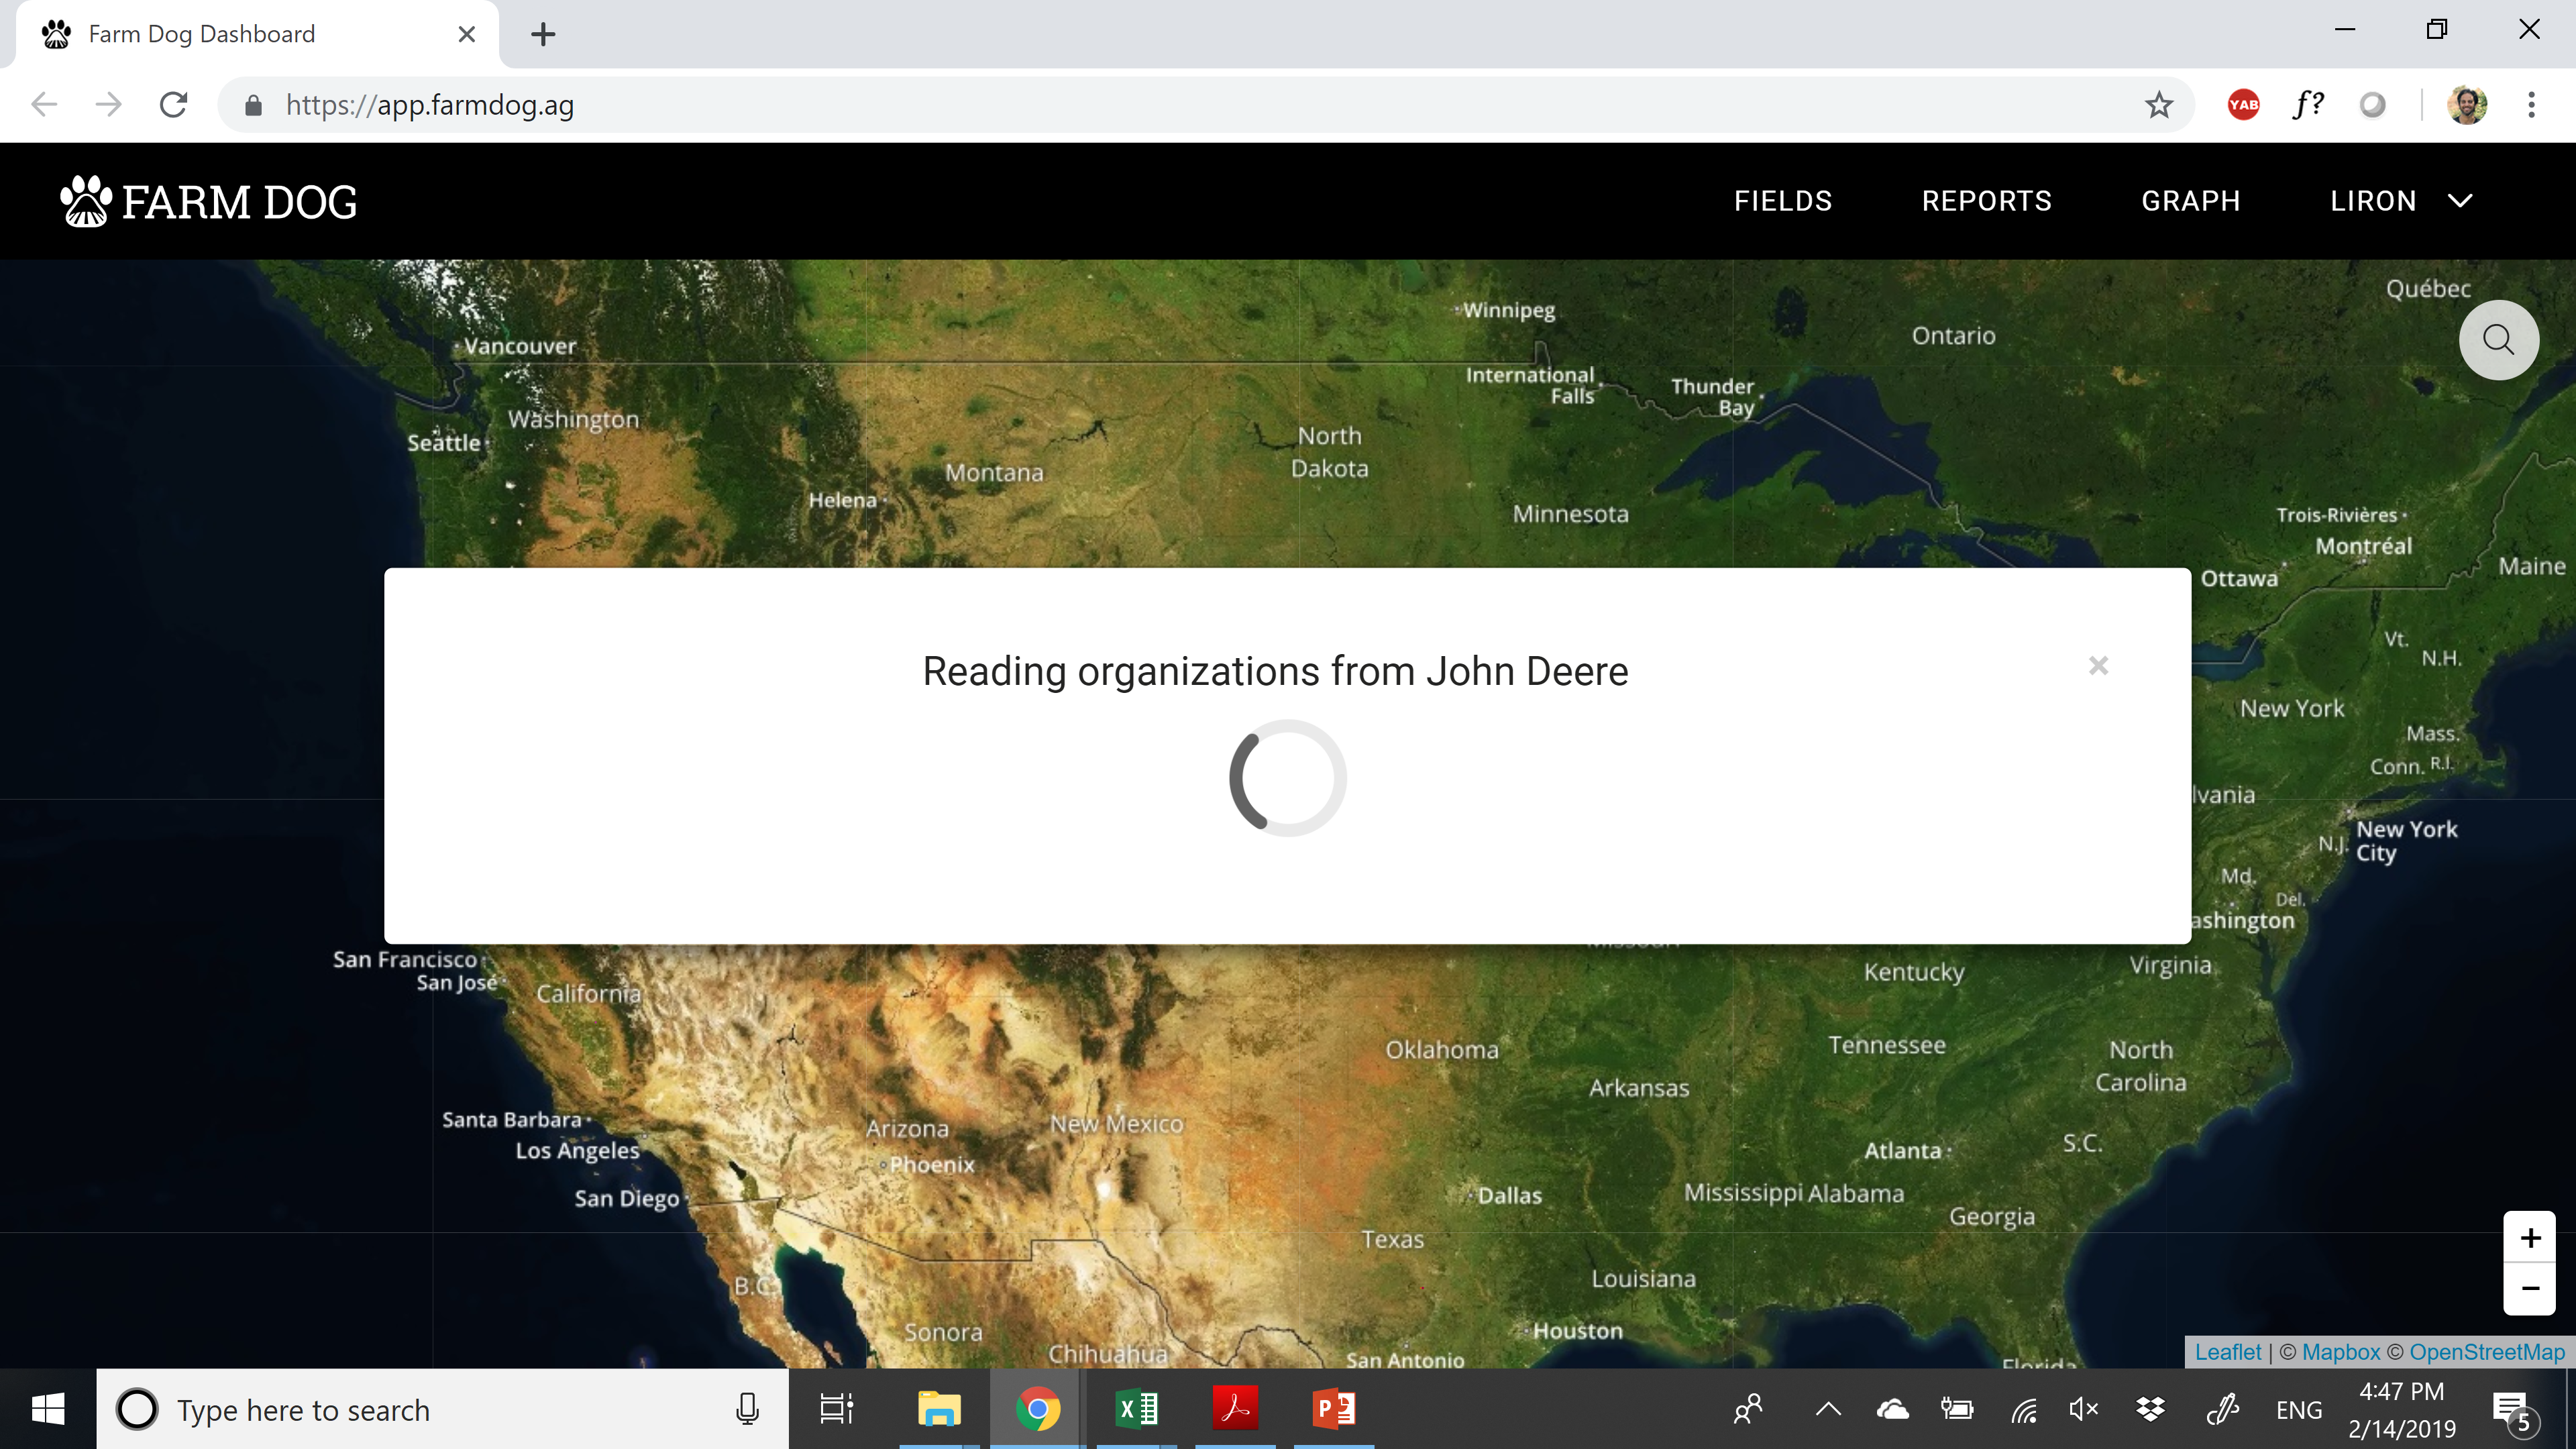Close the Farm Dog Dashboard tab

[466, 34]
